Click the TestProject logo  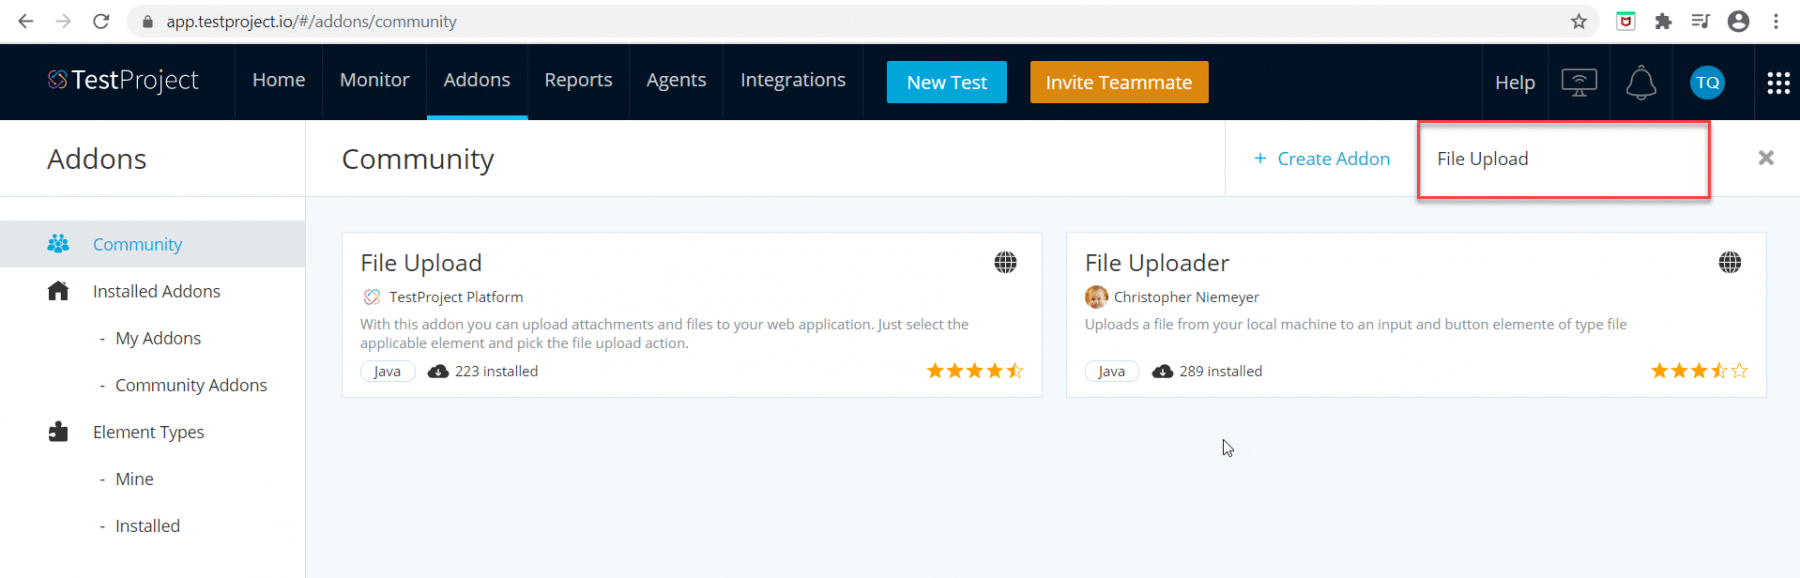coord(123,80)
